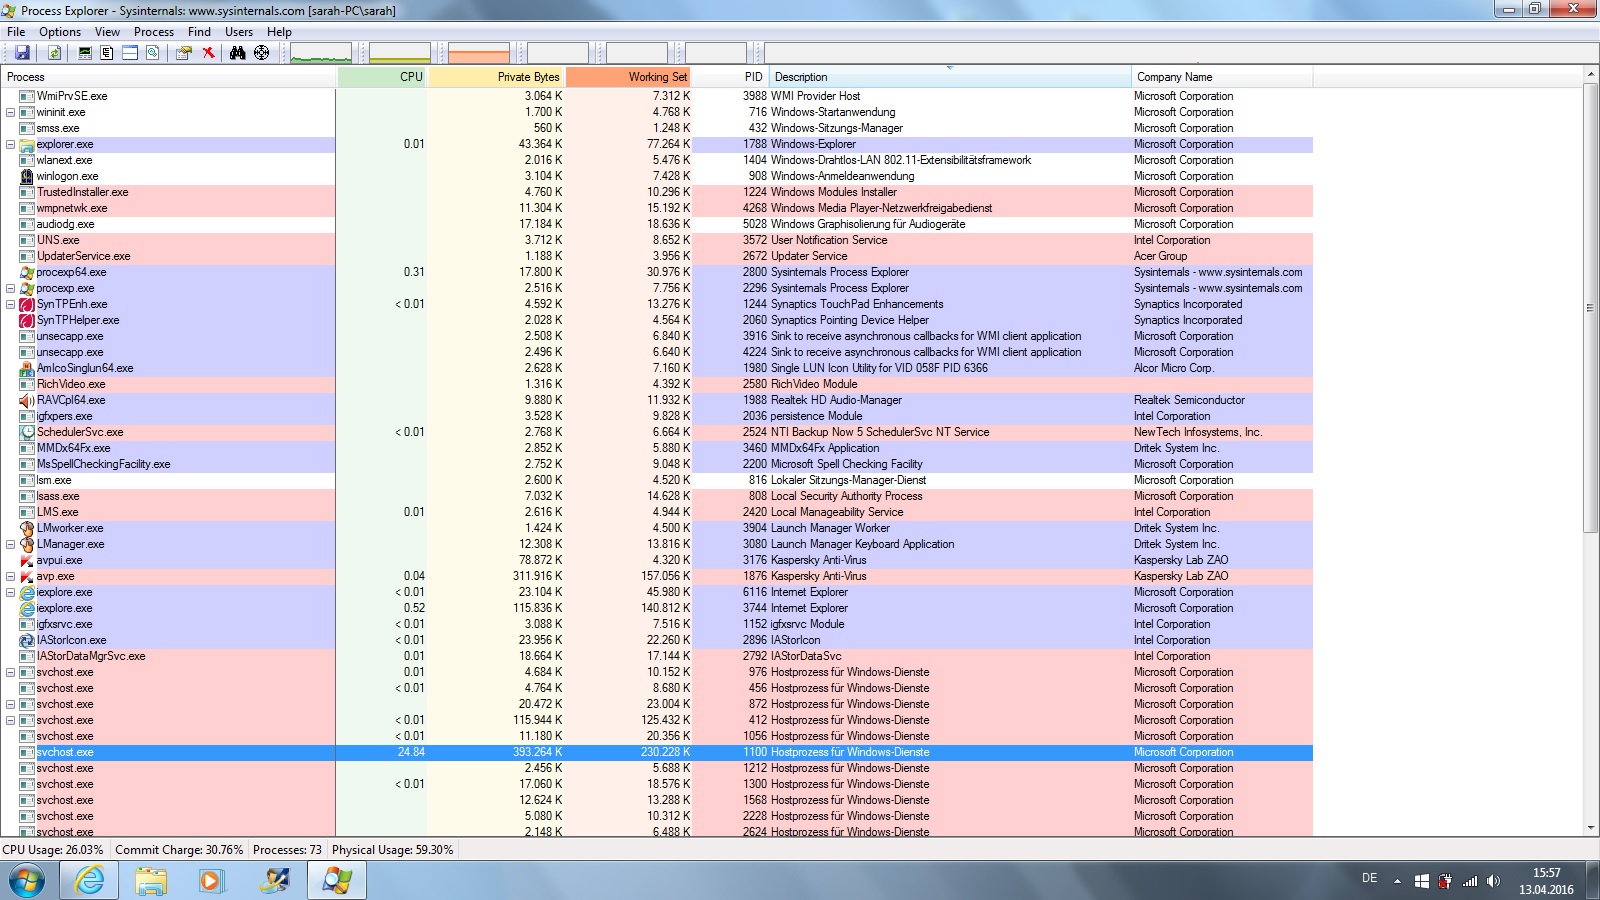1600x900 pixels.
Task: Click the green CPU usage mini graph
Action: pos(321,53)
